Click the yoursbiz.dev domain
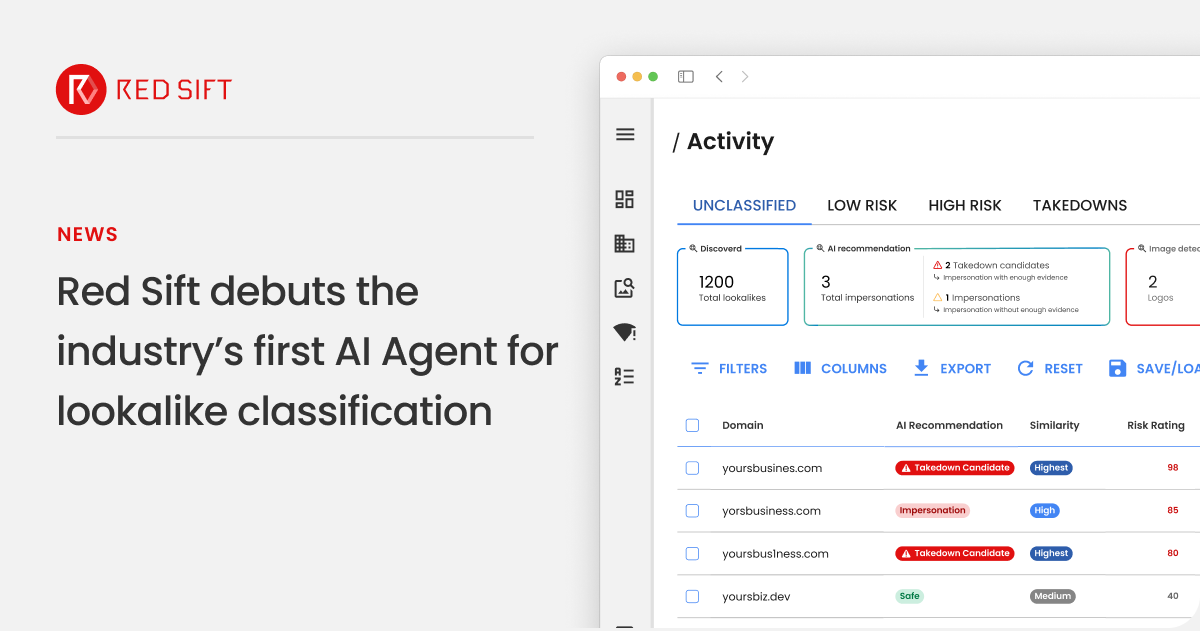The image size is (1200, 631). tap(756, 597)
